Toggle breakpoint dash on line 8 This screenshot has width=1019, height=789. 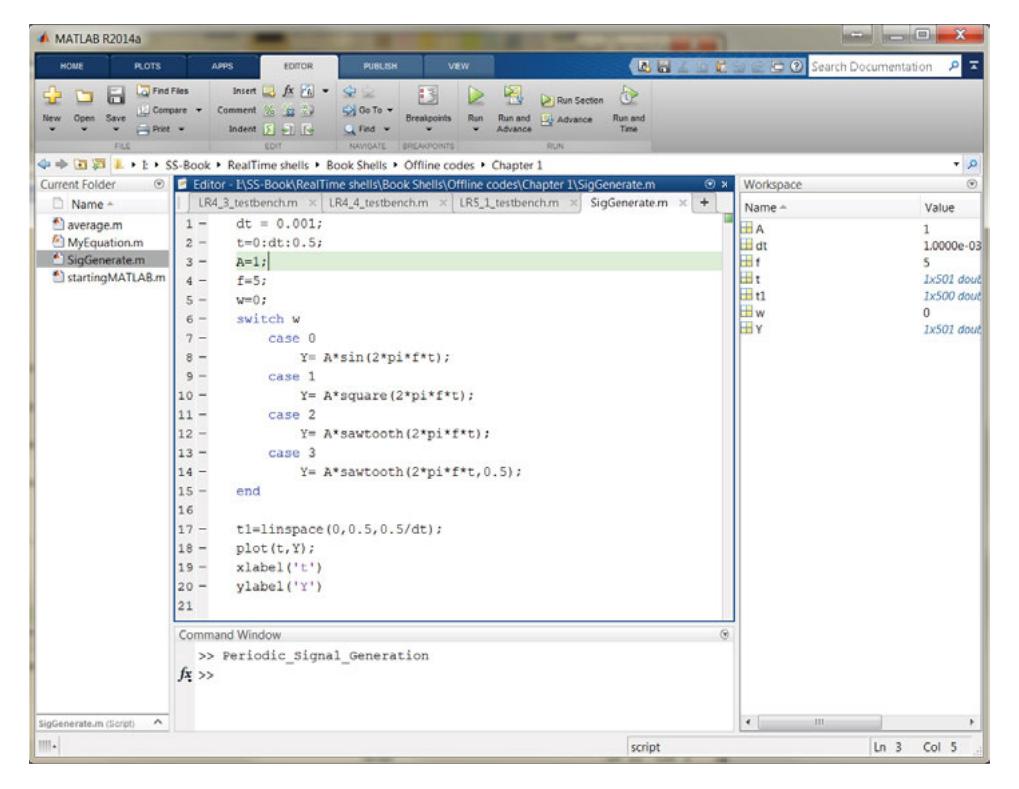pyautogui.click(x=203, y=357)
